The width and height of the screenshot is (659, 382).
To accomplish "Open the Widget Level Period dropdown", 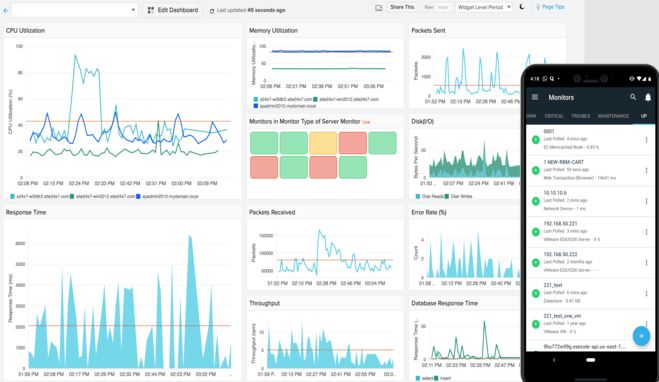I will [x=484, y=8].
